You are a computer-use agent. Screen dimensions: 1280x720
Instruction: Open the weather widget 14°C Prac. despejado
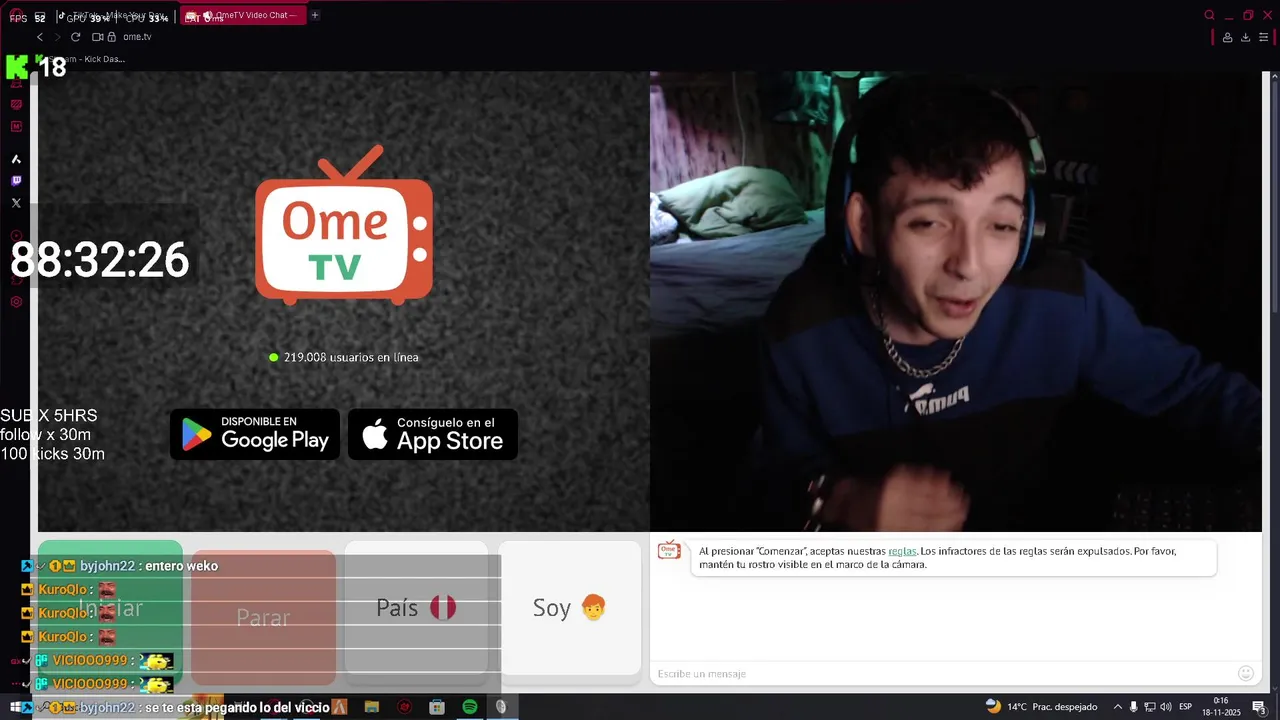coord(1041,707)
